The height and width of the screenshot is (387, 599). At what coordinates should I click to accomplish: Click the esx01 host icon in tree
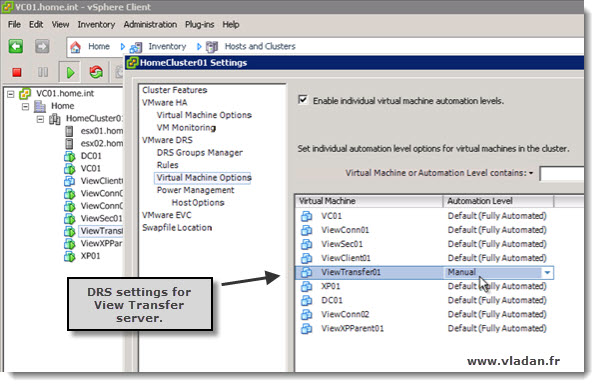point(69,131)
